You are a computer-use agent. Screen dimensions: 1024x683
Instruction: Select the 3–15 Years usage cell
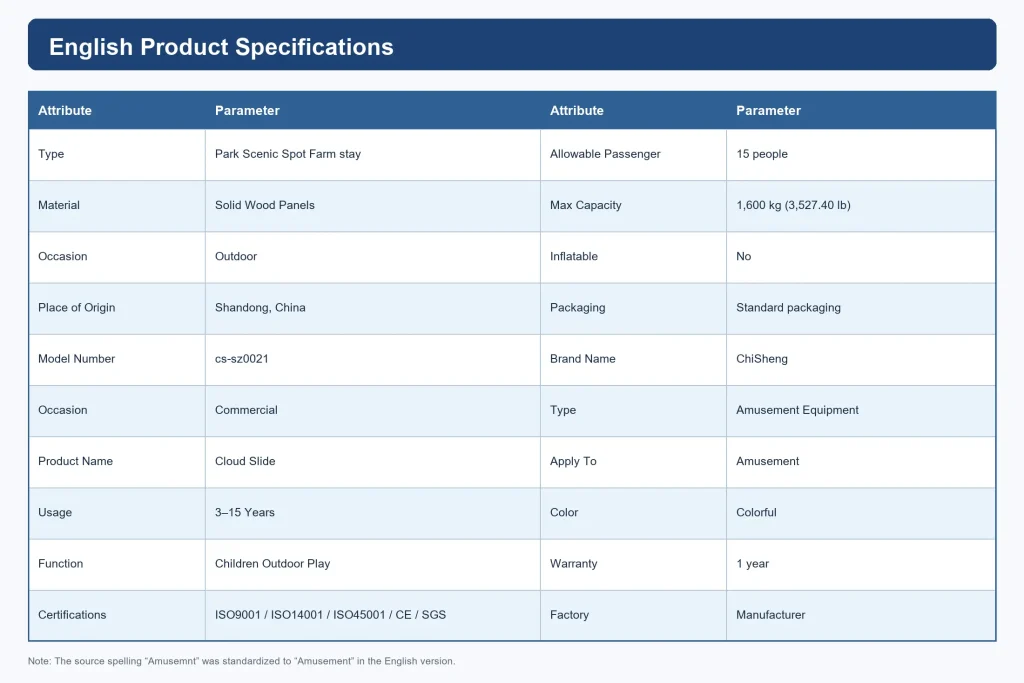373,513
